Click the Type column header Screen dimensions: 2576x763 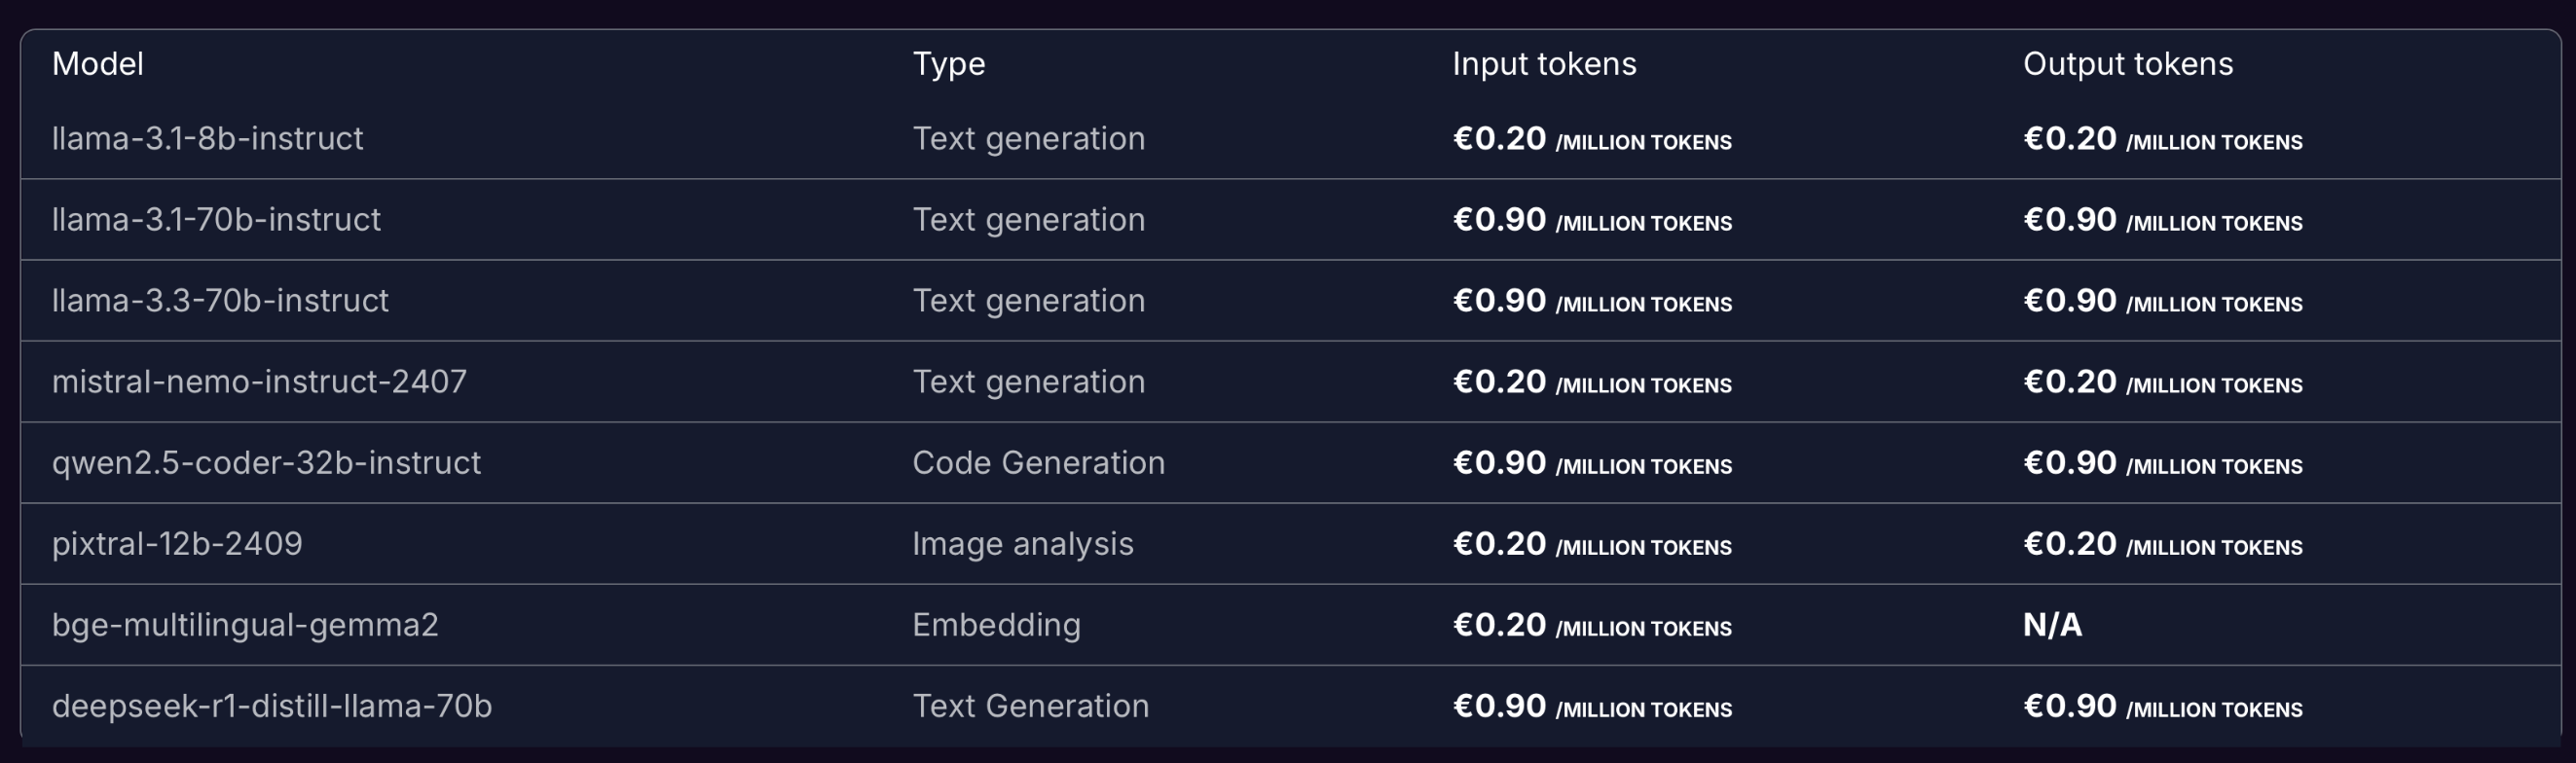(x=948, y=64)
